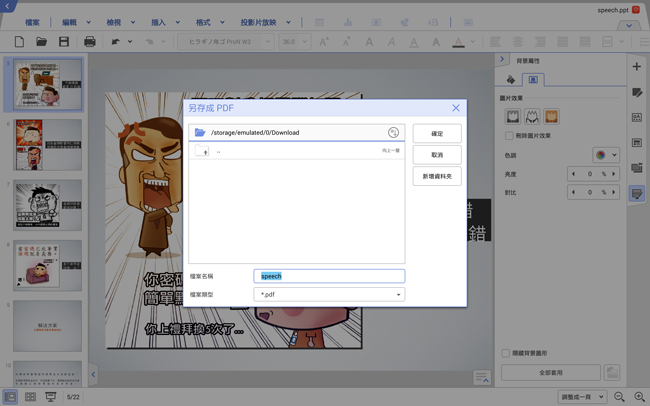
Task: Click the Redo icon
Action: tap(149, 41)
